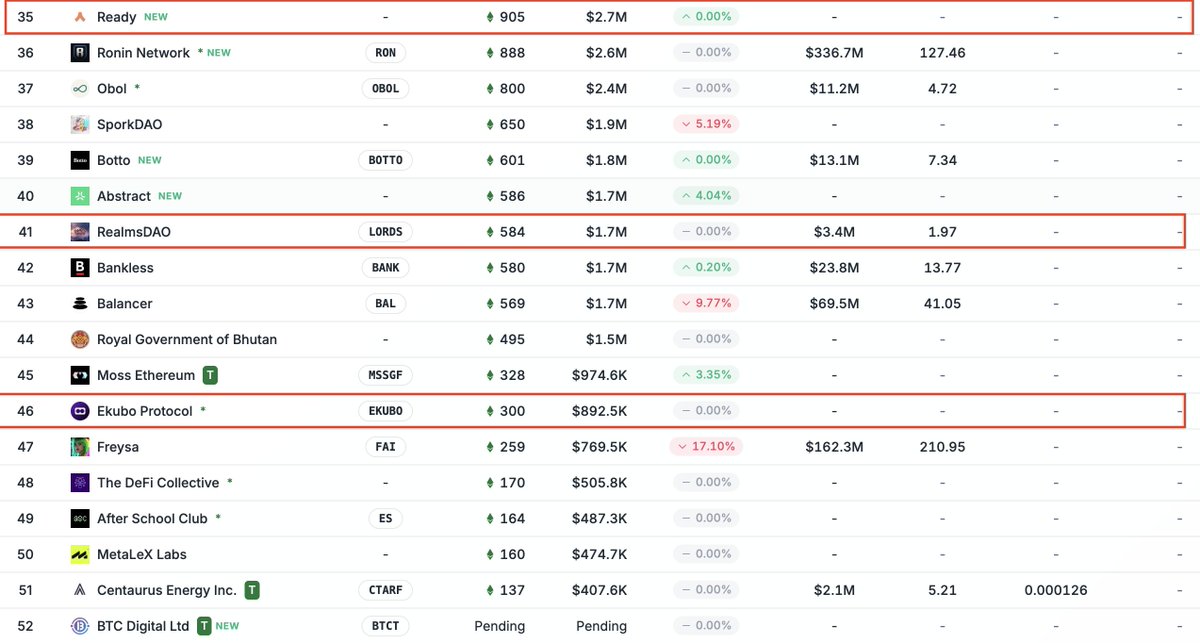This screenshot has height=643, width=1200.
Task: Click the Balancer logo icon
Action: click(80, 304)
